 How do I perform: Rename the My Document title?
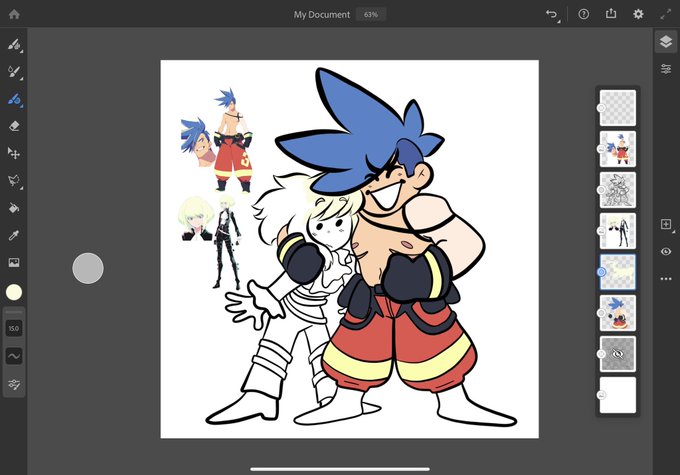pyautogui.click(x=322, y=14)
